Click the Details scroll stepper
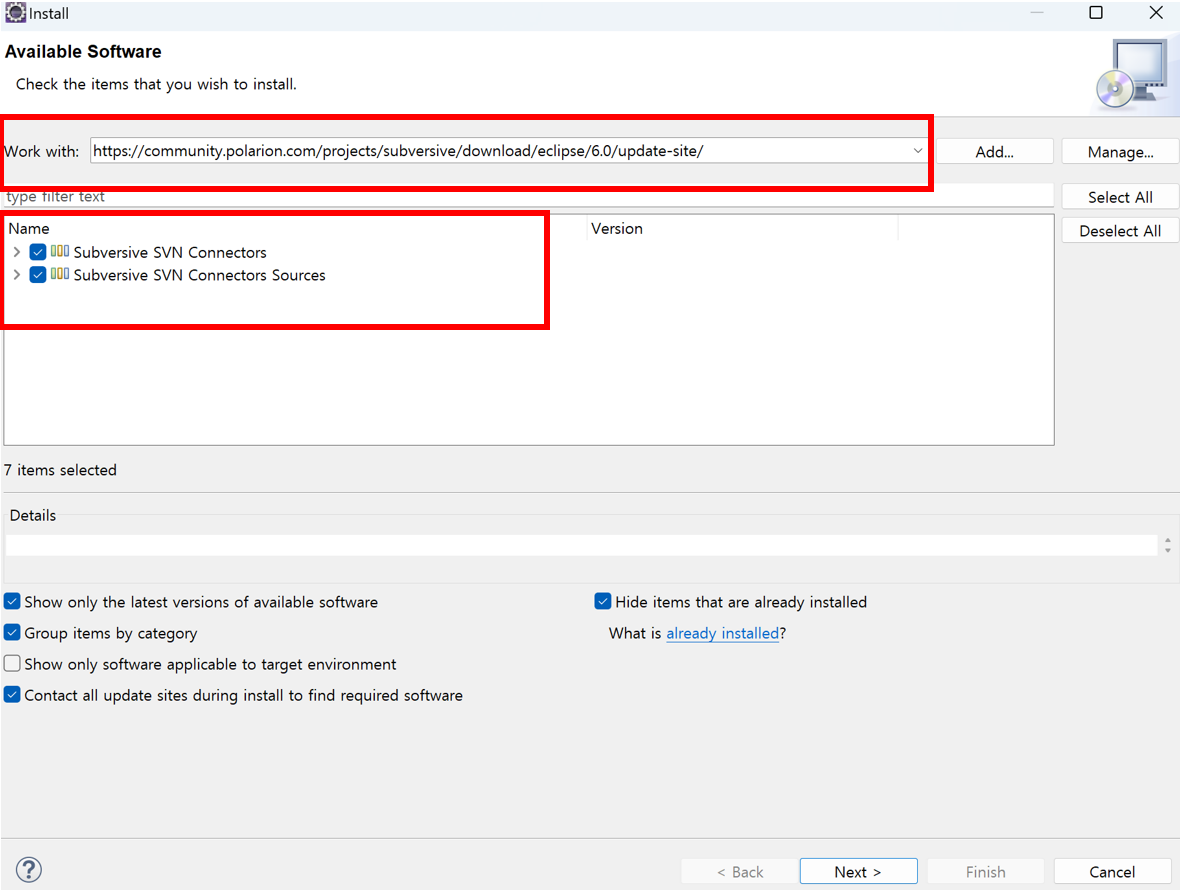The width and height of the screenshot is (1180, 890). (1167, 545)
